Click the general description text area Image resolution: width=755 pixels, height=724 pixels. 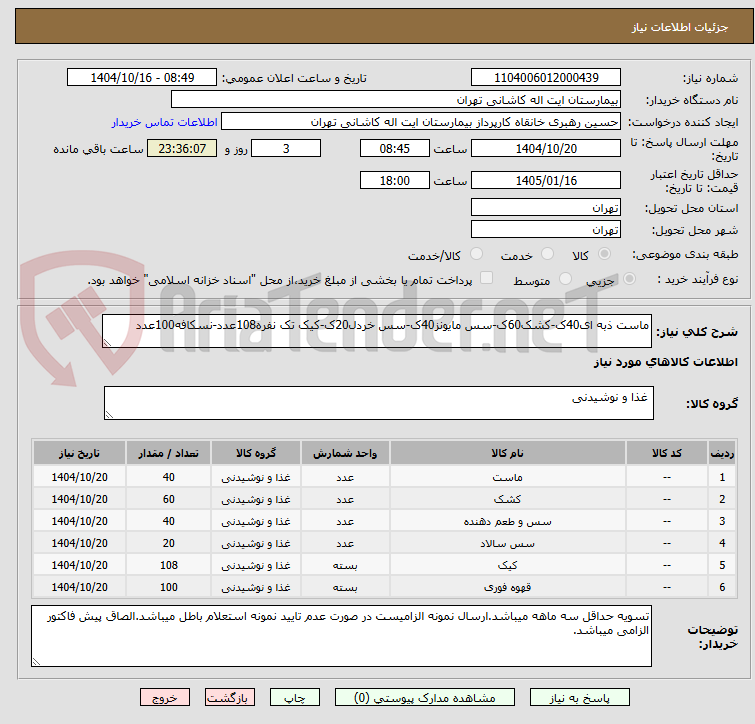[x=377, y=331]
